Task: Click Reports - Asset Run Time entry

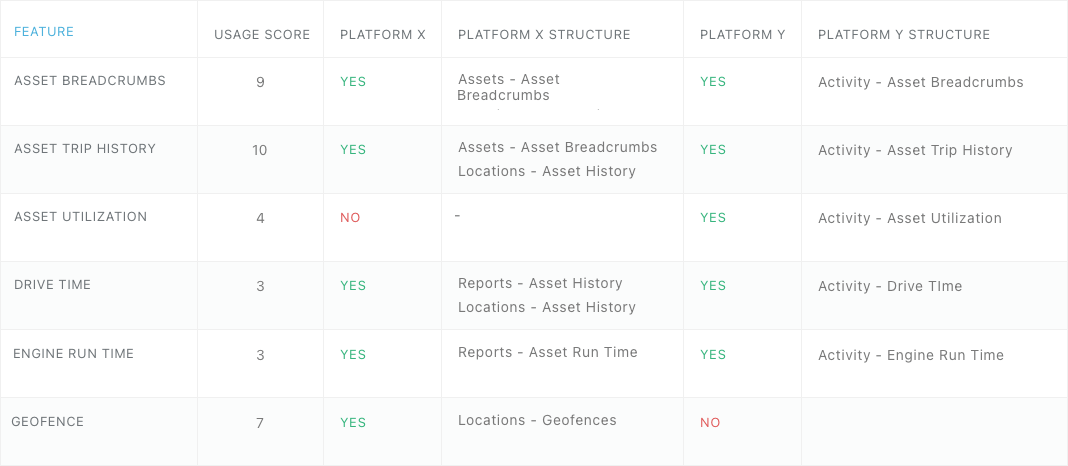Action: 548,352
